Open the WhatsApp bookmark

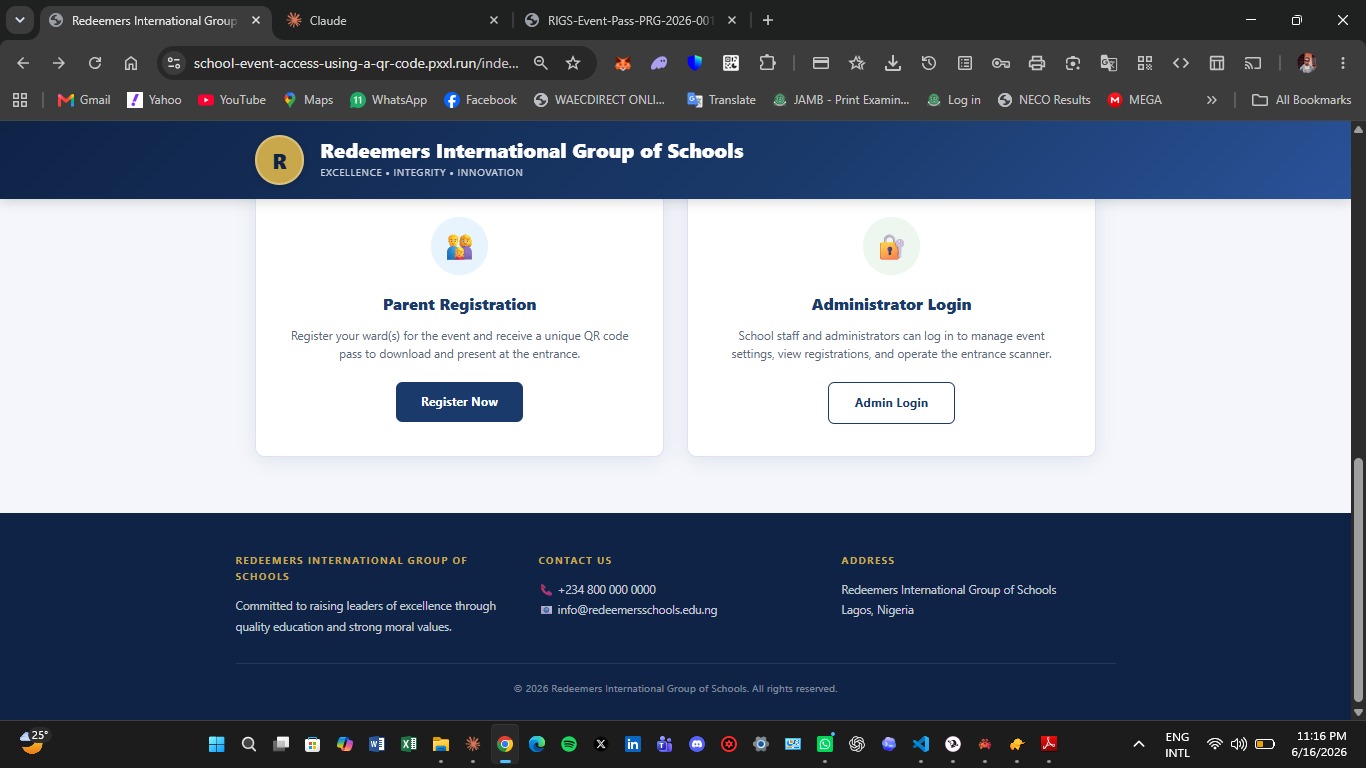(388, 100)
